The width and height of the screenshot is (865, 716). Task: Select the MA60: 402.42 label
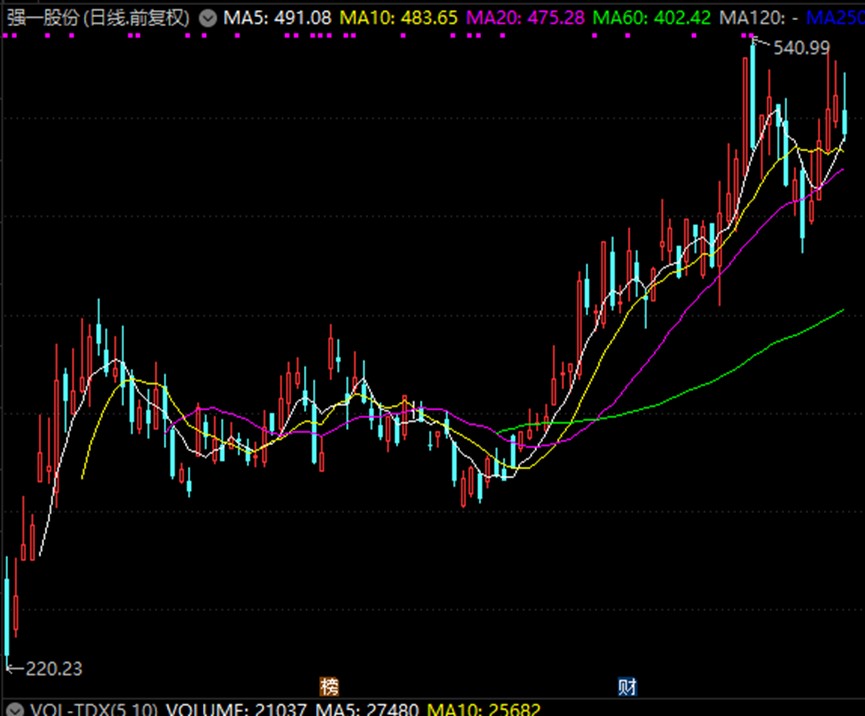652,18
